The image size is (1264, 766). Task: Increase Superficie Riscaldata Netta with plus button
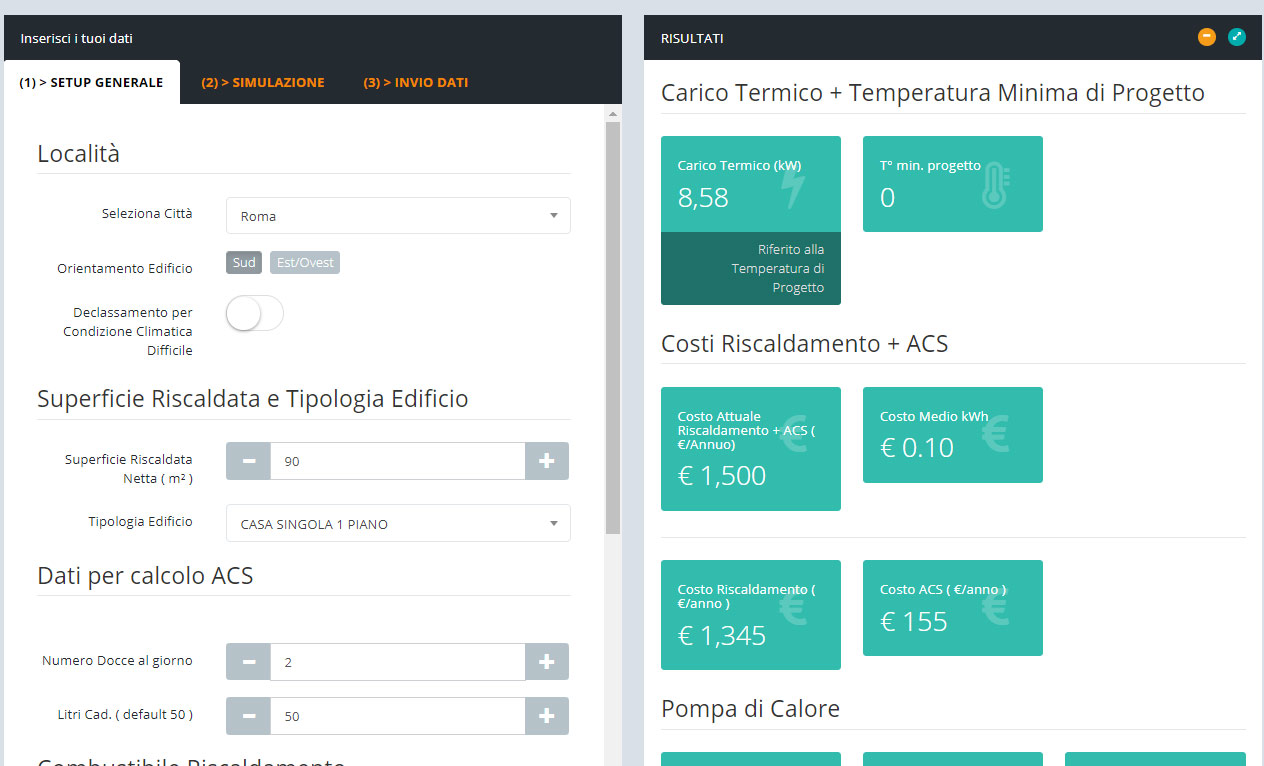click(547, 461)
